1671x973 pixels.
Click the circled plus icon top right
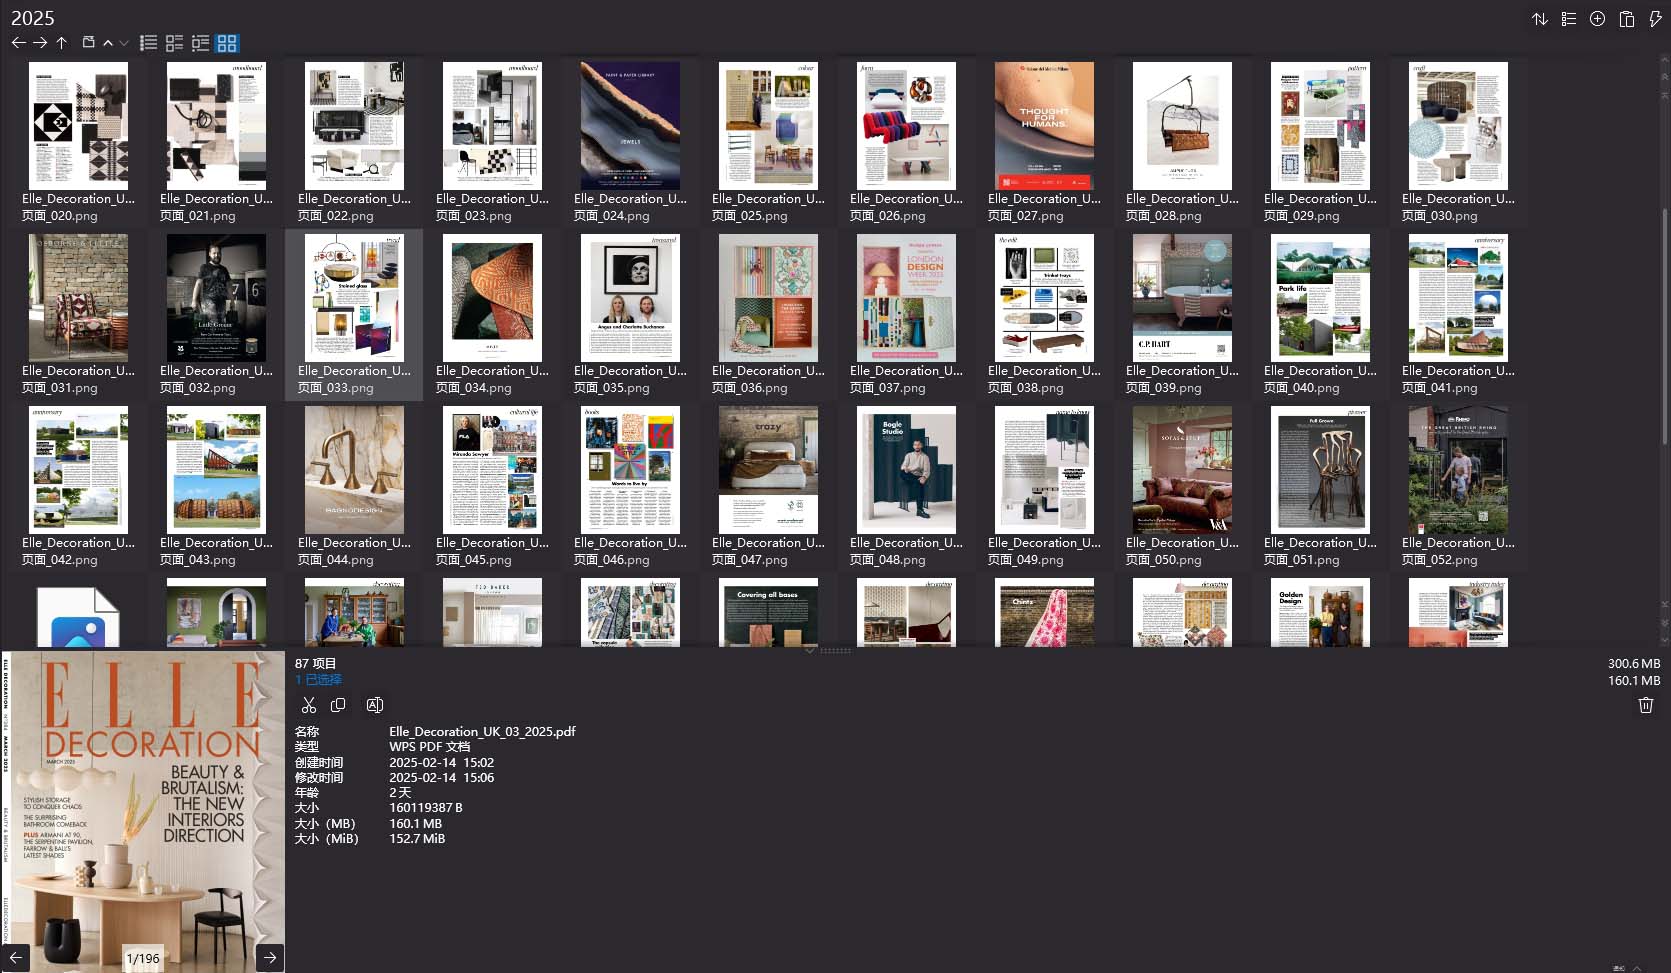click(1597, 18)
